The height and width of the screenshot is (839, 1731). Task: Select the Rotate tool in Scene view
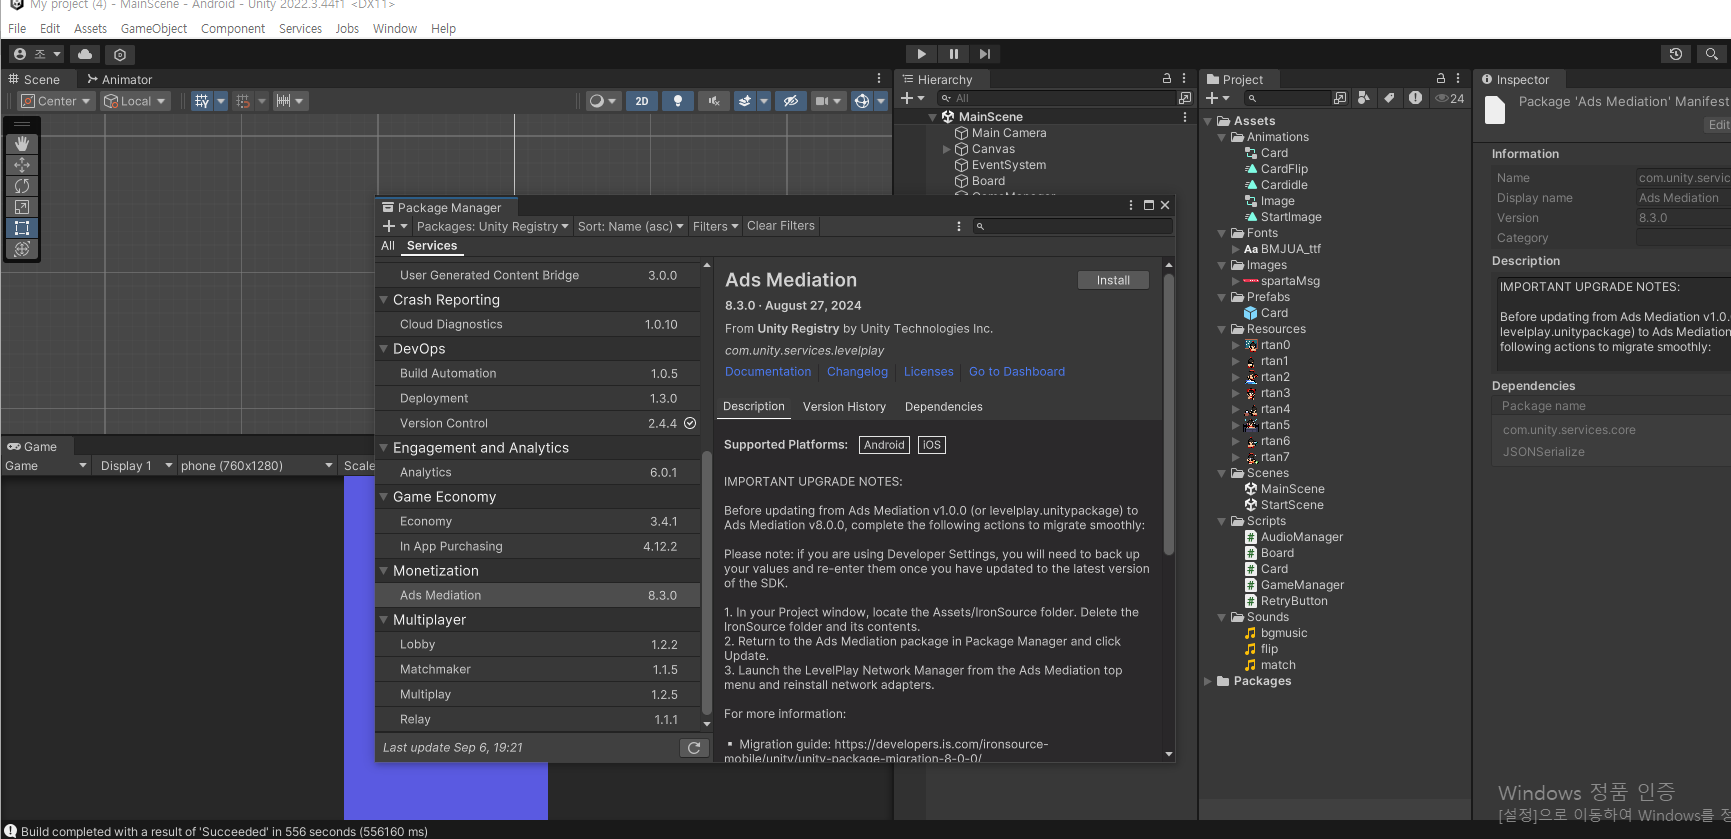tap(22, 186)
